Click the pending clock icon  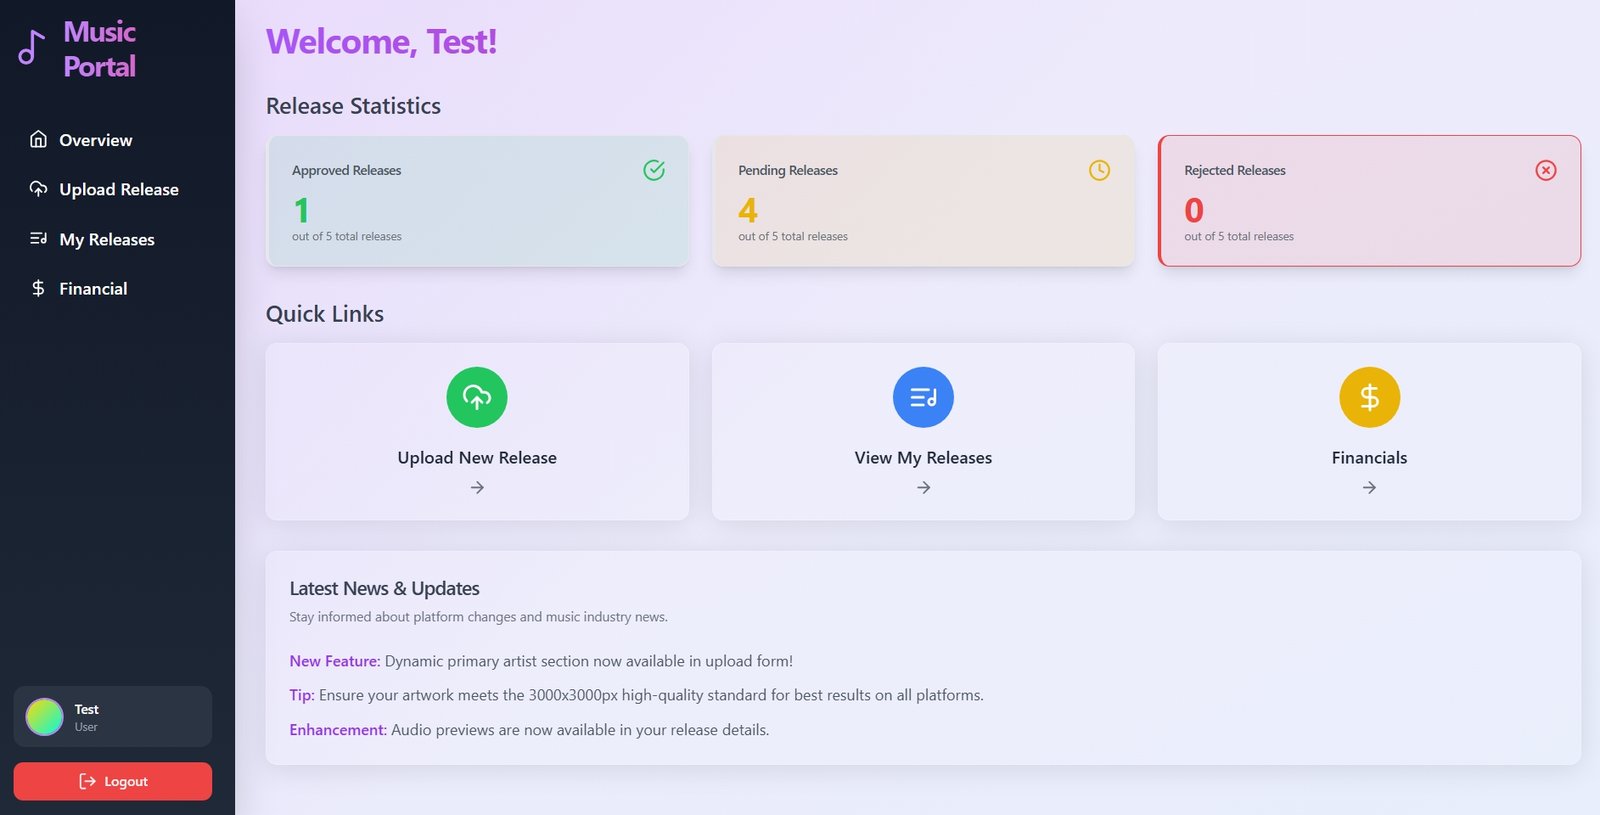1099,170
